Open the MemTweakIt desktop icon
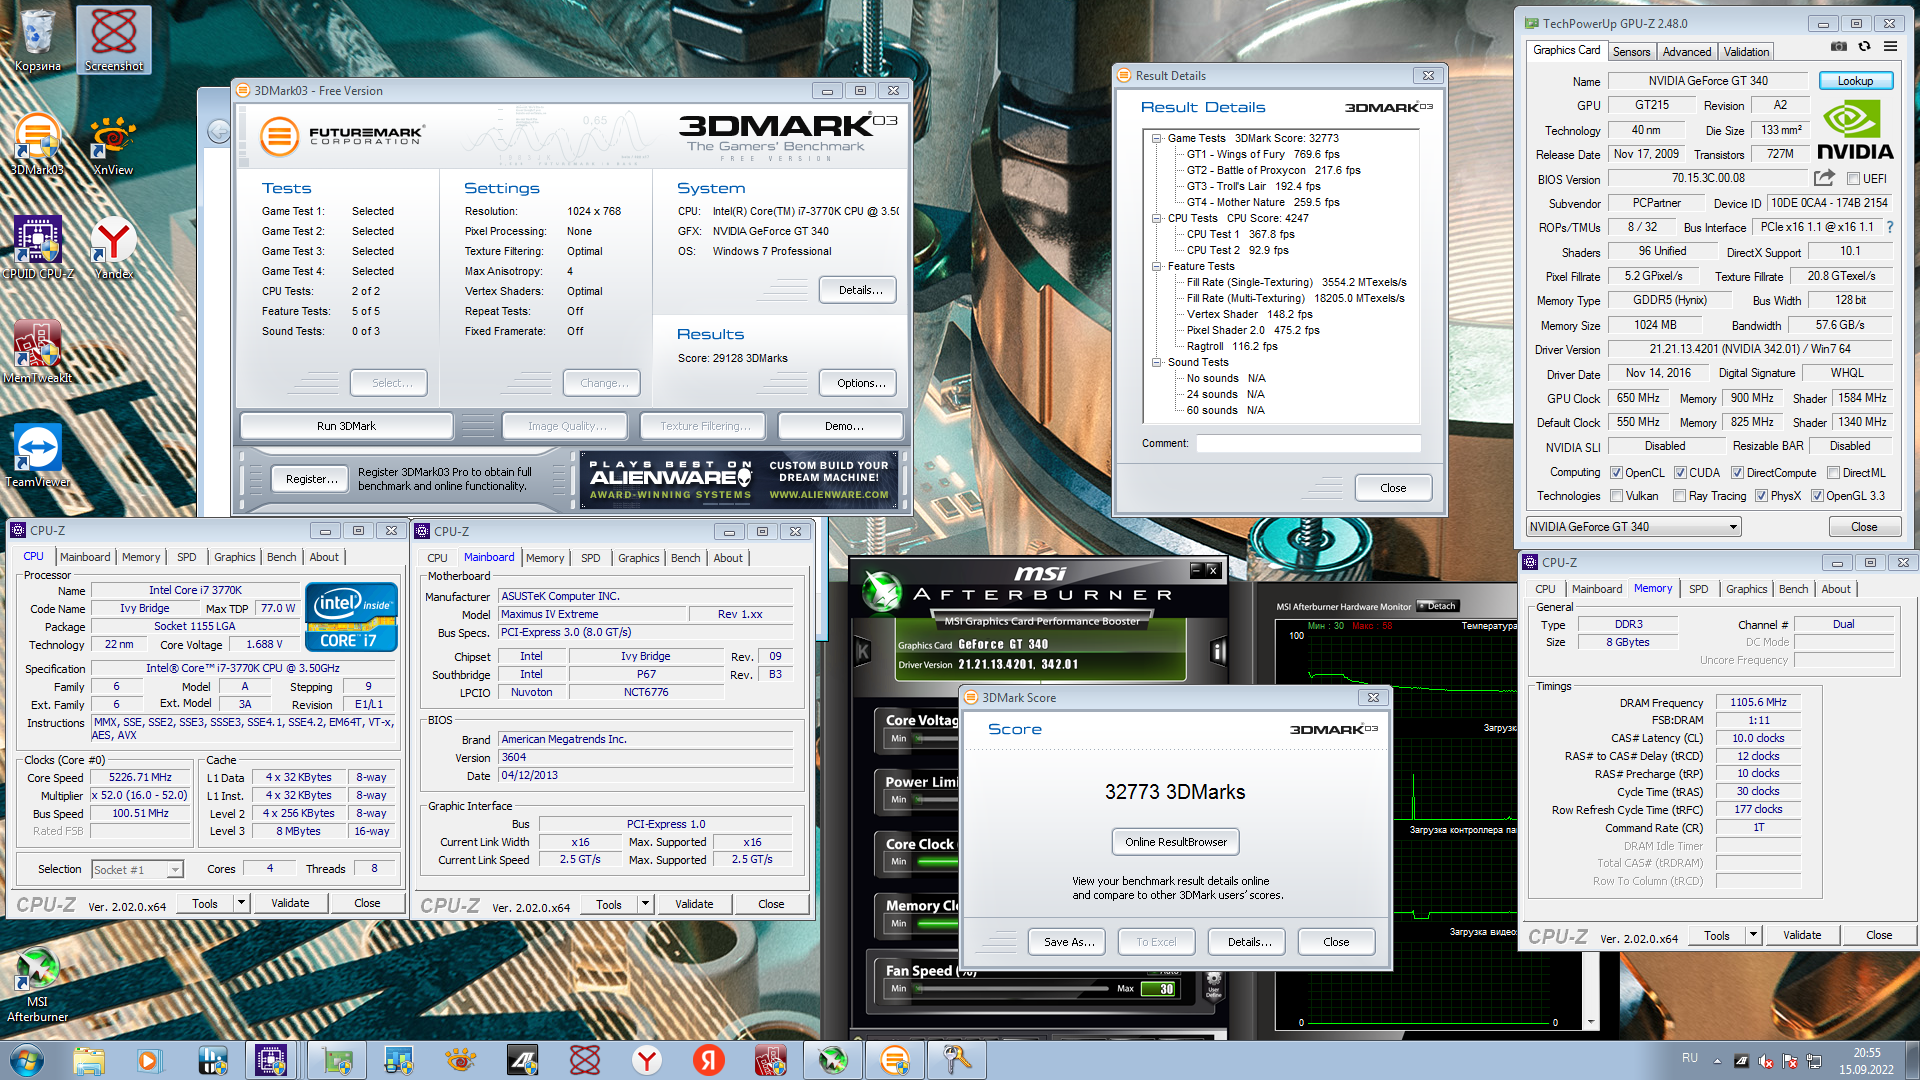Screen dimensions: 1920x1080 [x=37, y=352]
